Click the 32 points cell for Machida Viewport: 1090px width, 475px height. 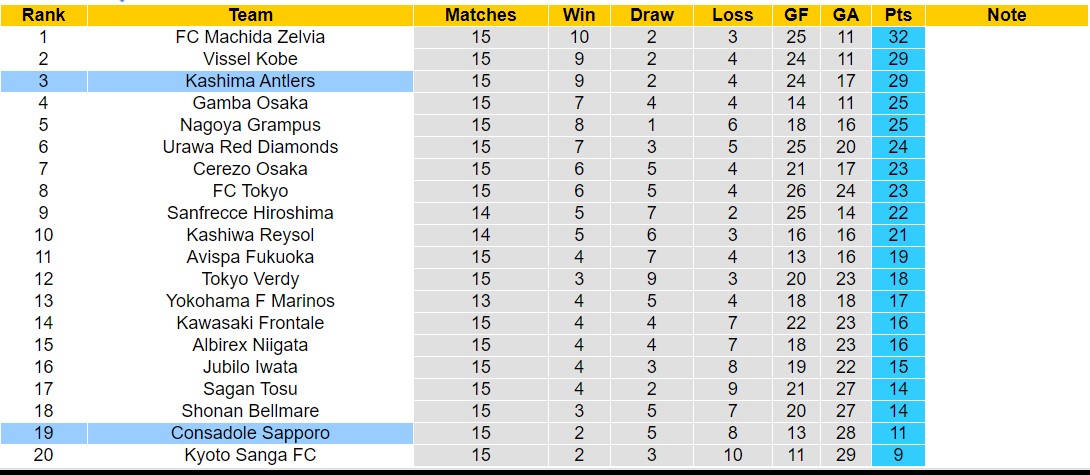pyautogui.click(x=897, y=37)
